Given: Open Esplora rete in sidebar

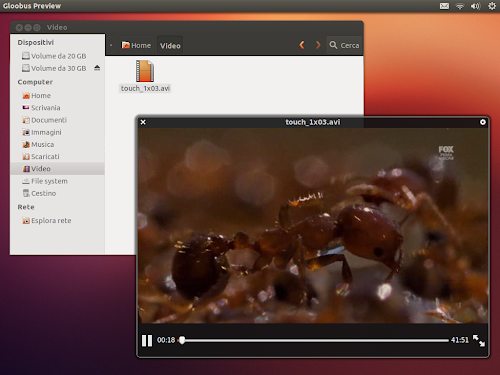Looking at the screenshot, I should (57, 221).
